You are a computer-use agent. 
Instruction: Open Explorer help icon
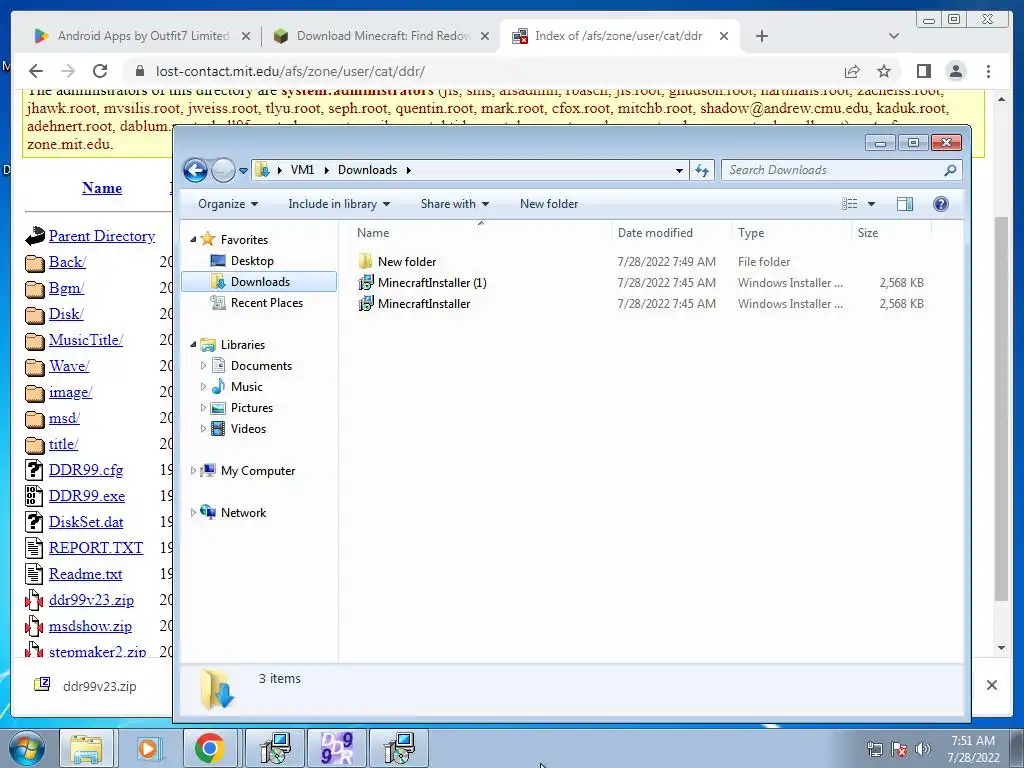coord(940,204)
